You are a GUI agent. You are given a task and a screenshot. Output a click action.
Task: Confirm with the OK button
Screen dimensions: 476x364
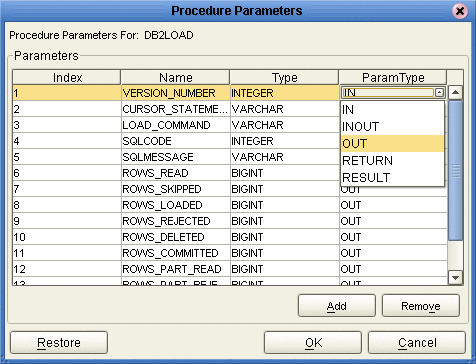click(x=313, y=342)
